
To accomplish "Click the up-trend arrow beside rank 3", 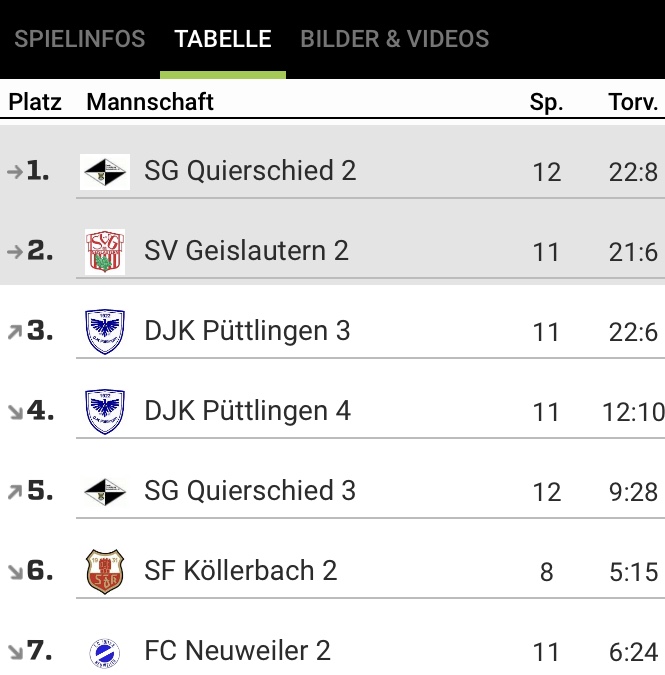I will [x=14, y=332].
